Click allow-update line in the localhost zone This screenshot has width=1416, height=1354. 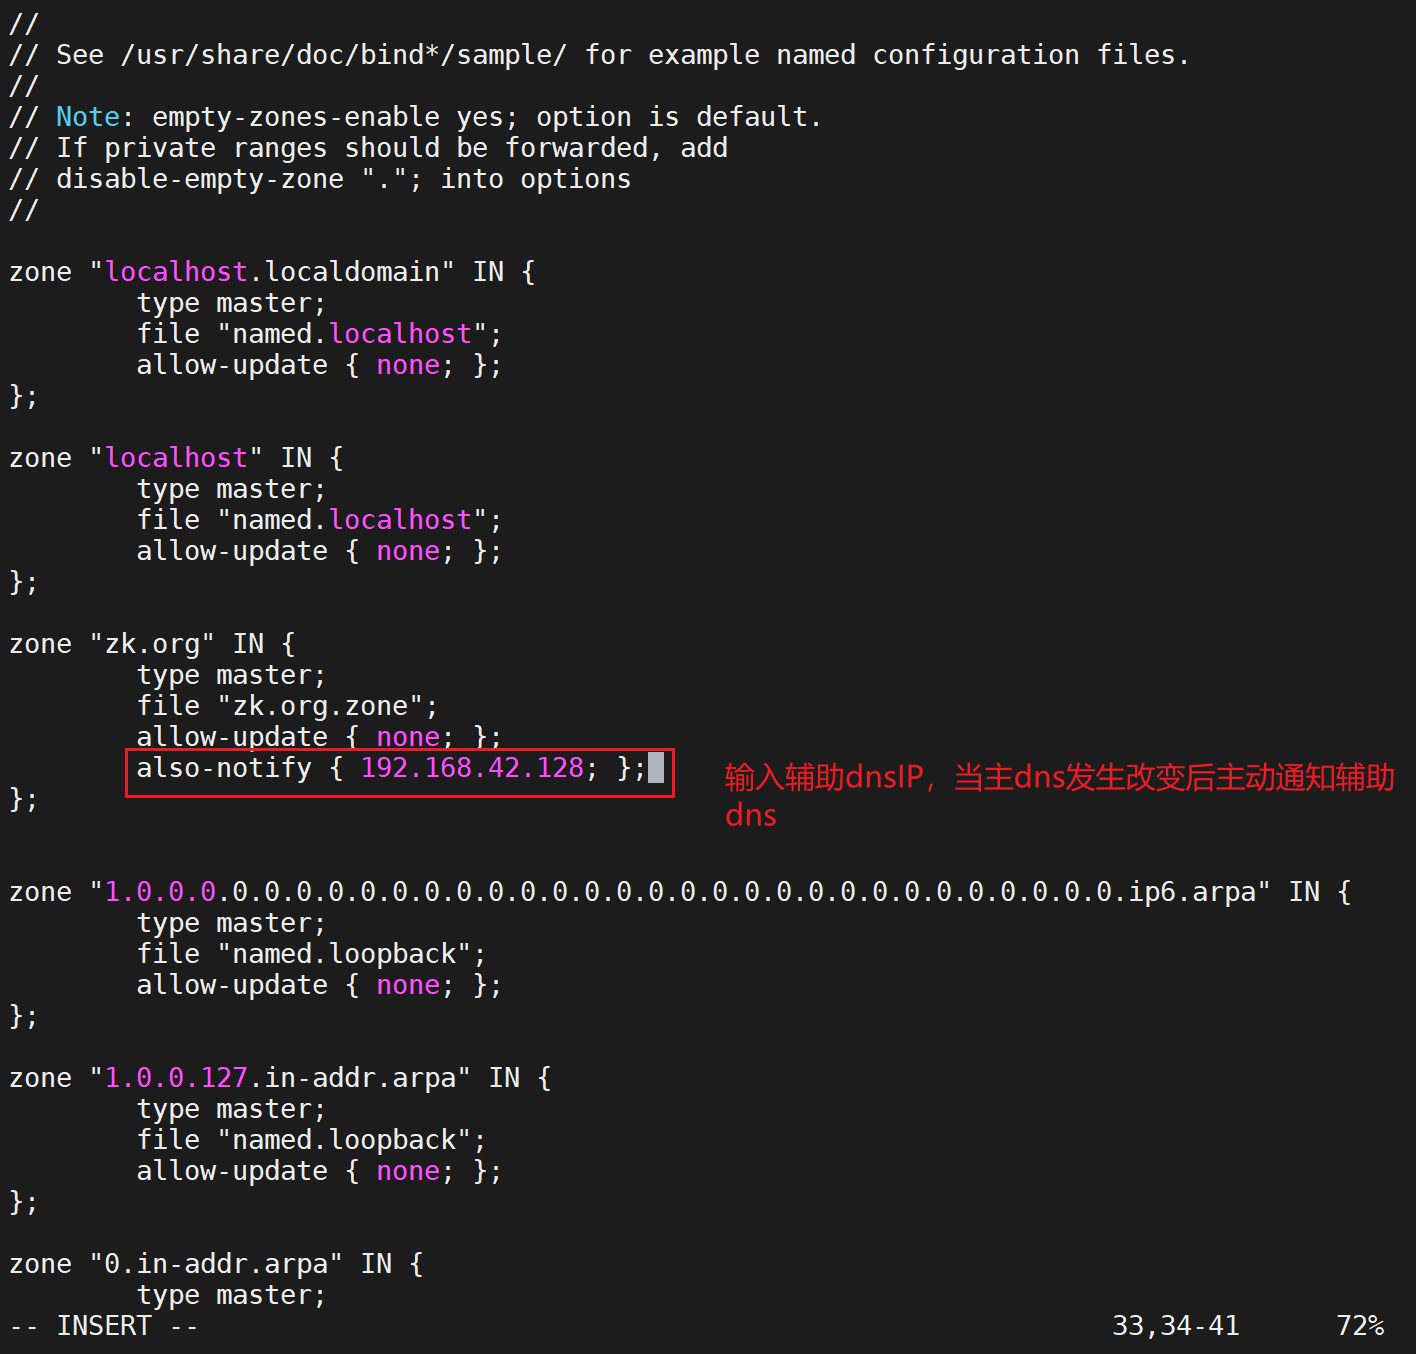(319, 551)
